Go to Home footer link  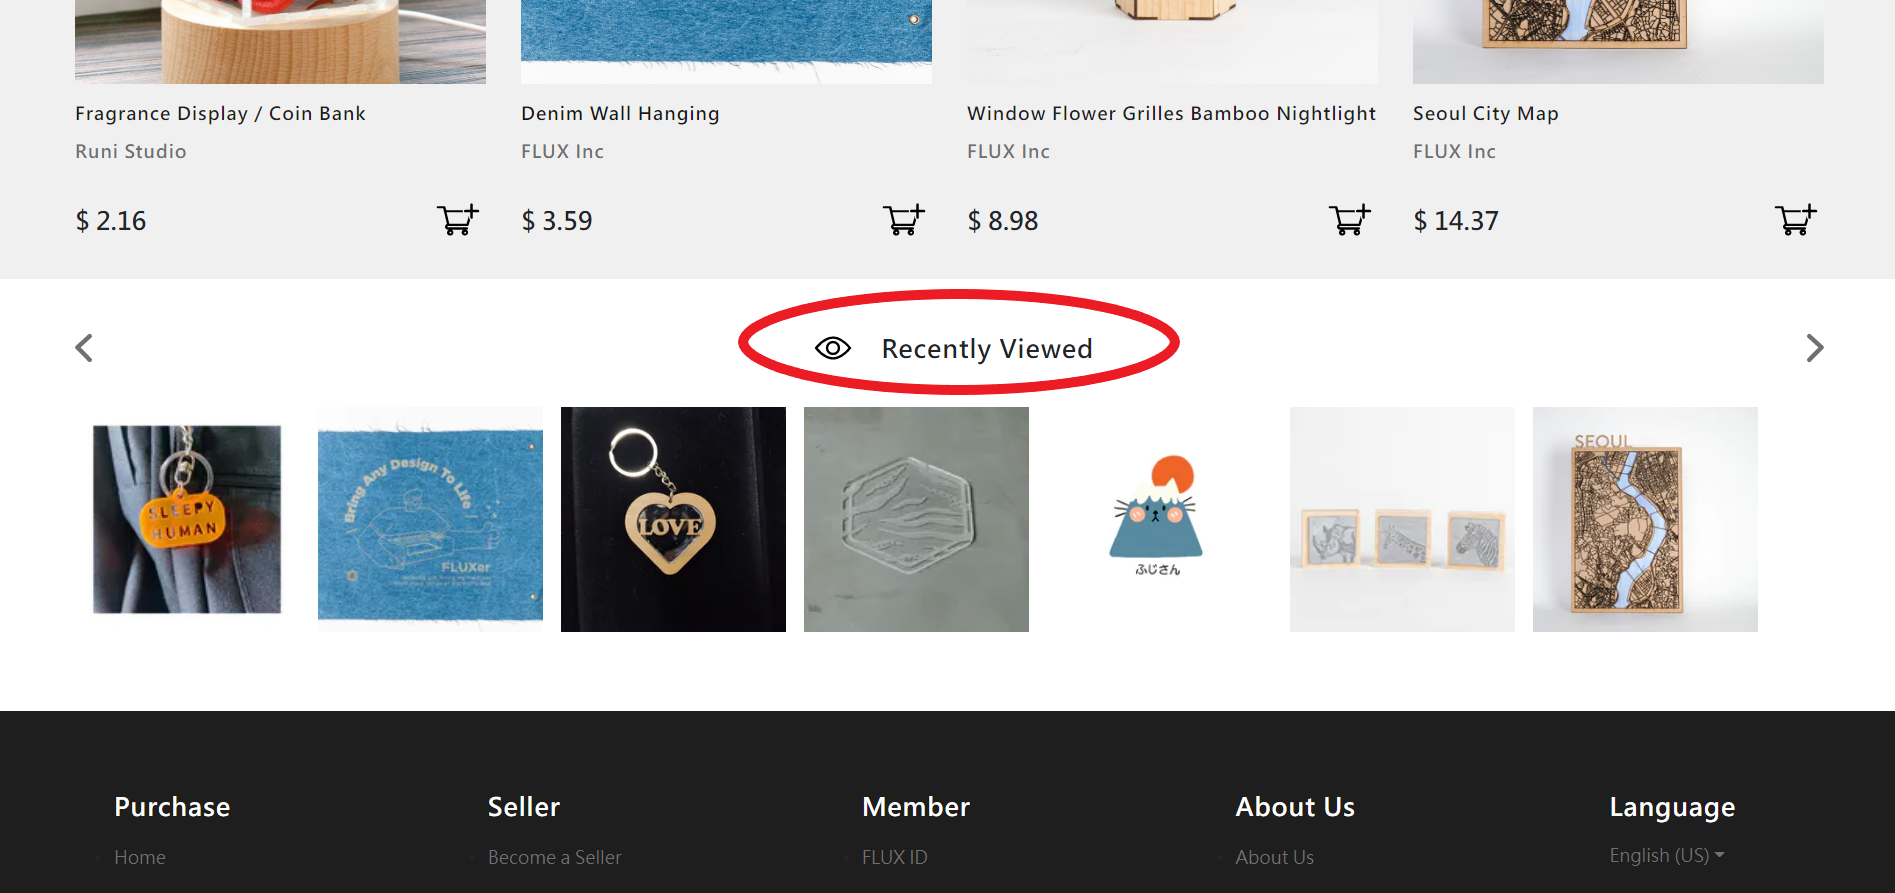click(140, 857)
